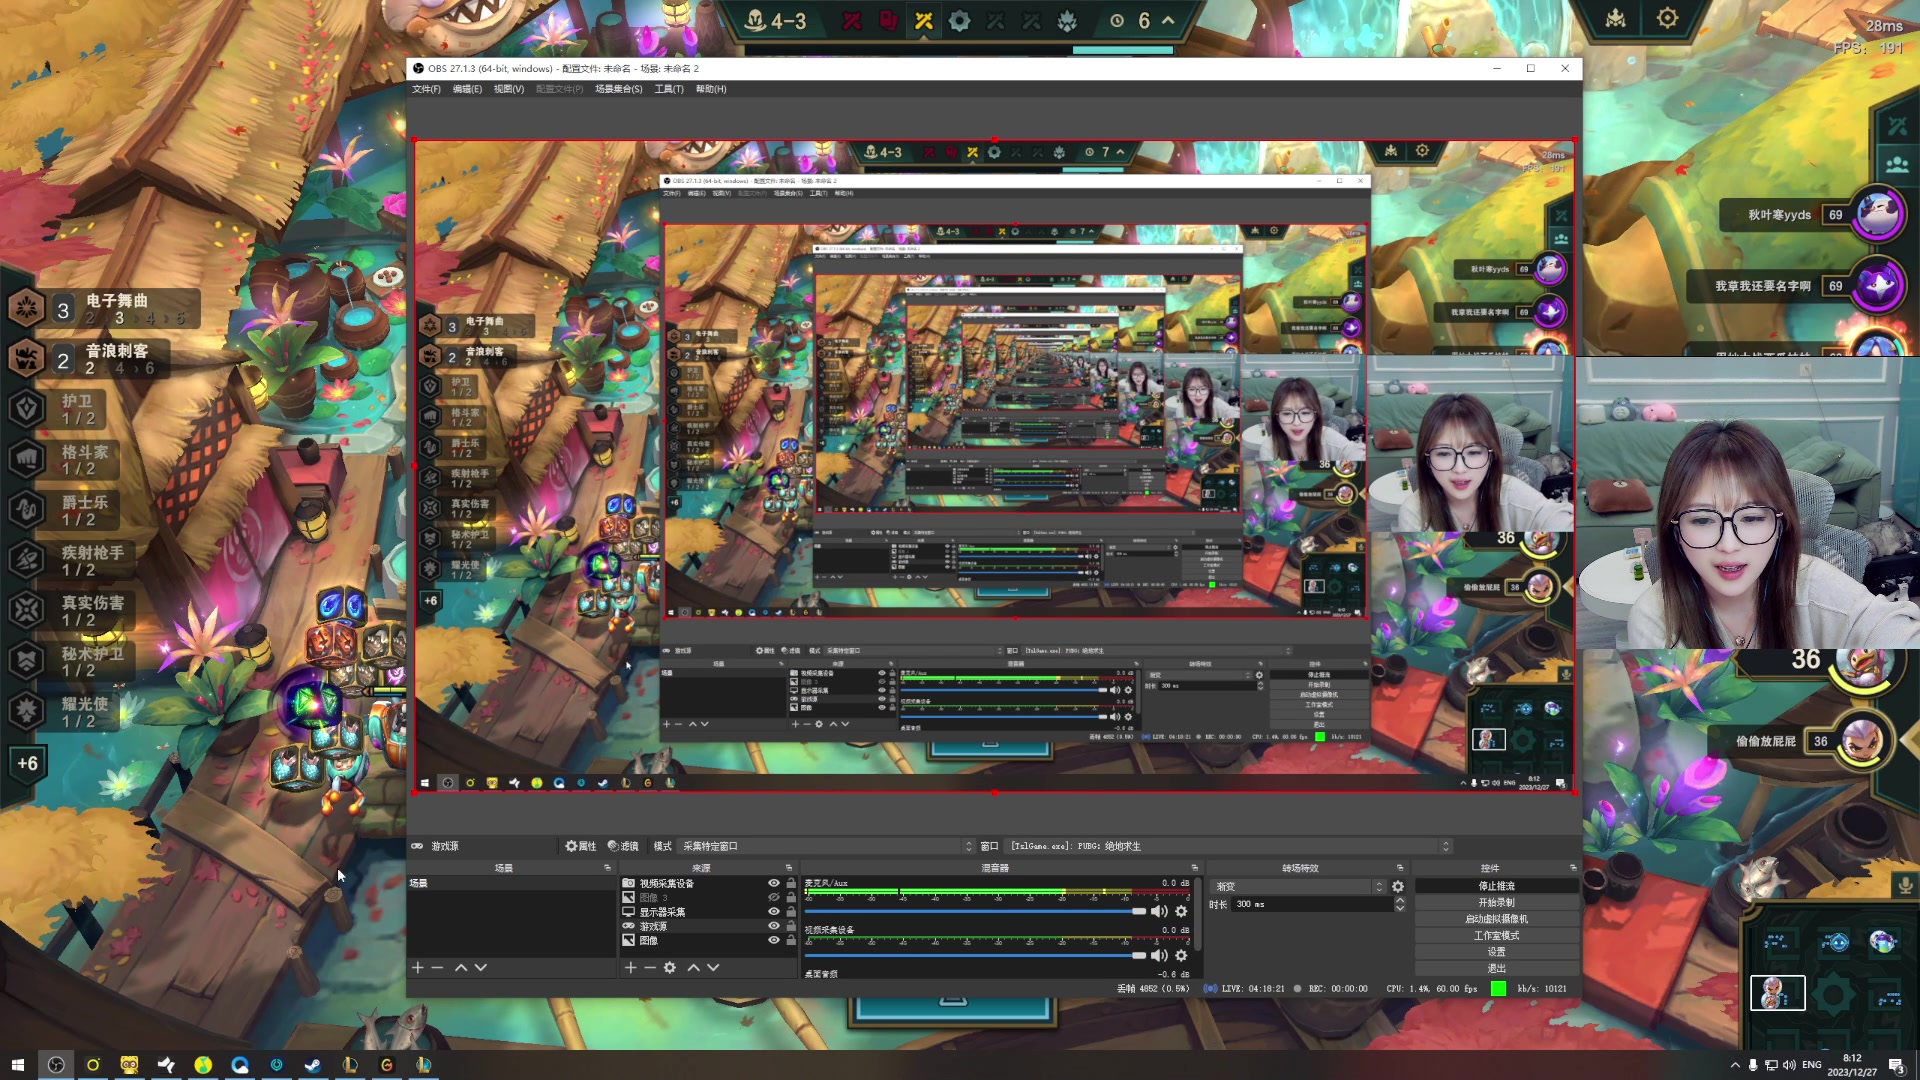This screenshot has width=1920, height=1080.
Task: Increase transition duration with up arrow
Action: click(x=1400, y=900)
